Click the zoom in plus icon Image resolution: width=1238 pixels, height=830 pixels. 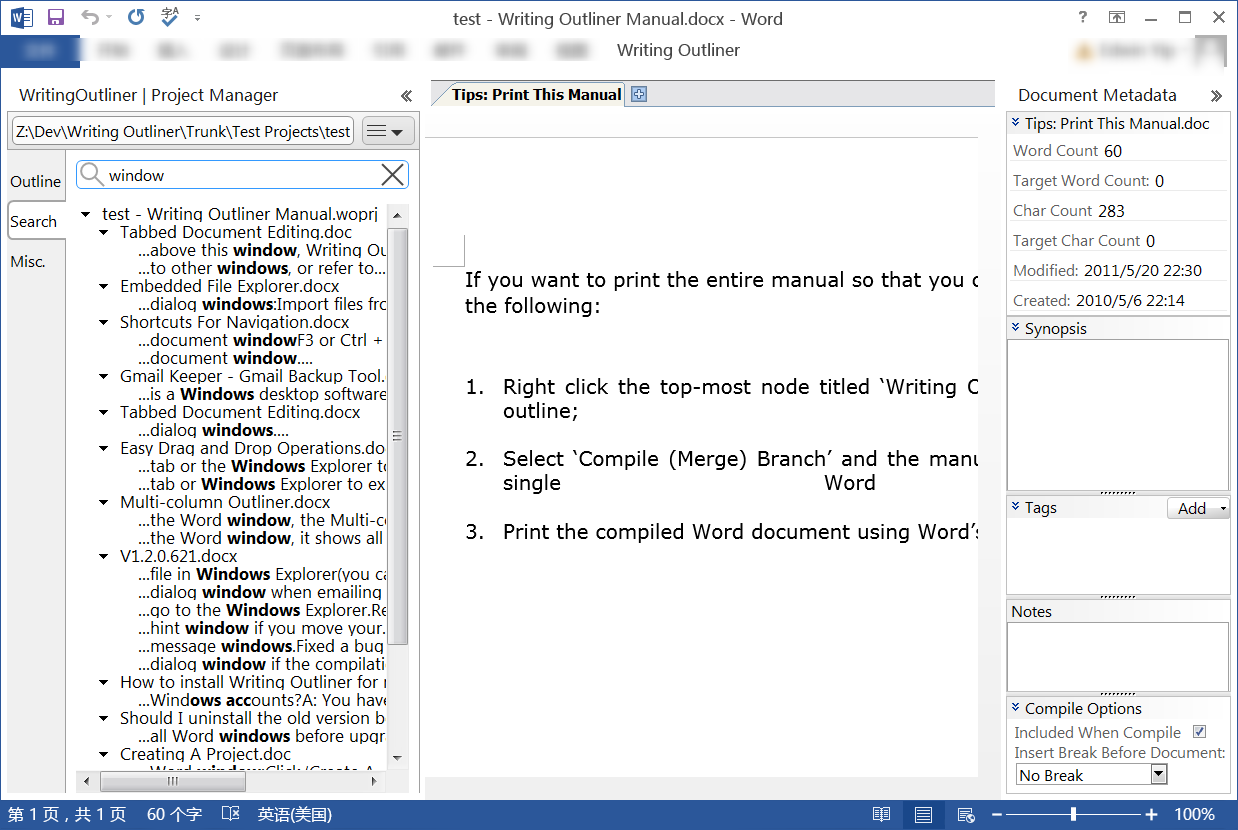[x=1152, y=815]
